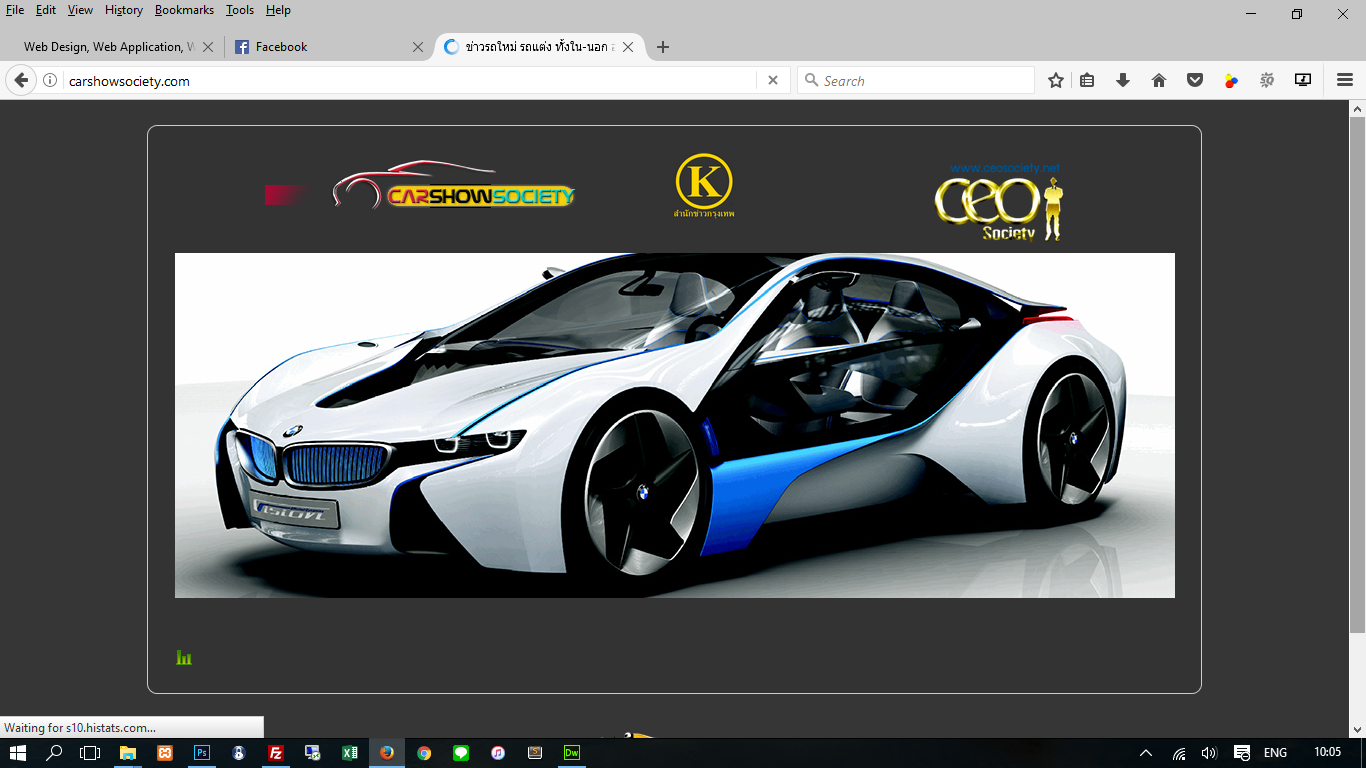The image size is (1366, 768).
Task: View site information icon in address bar
Action: (x=50, y=81)
